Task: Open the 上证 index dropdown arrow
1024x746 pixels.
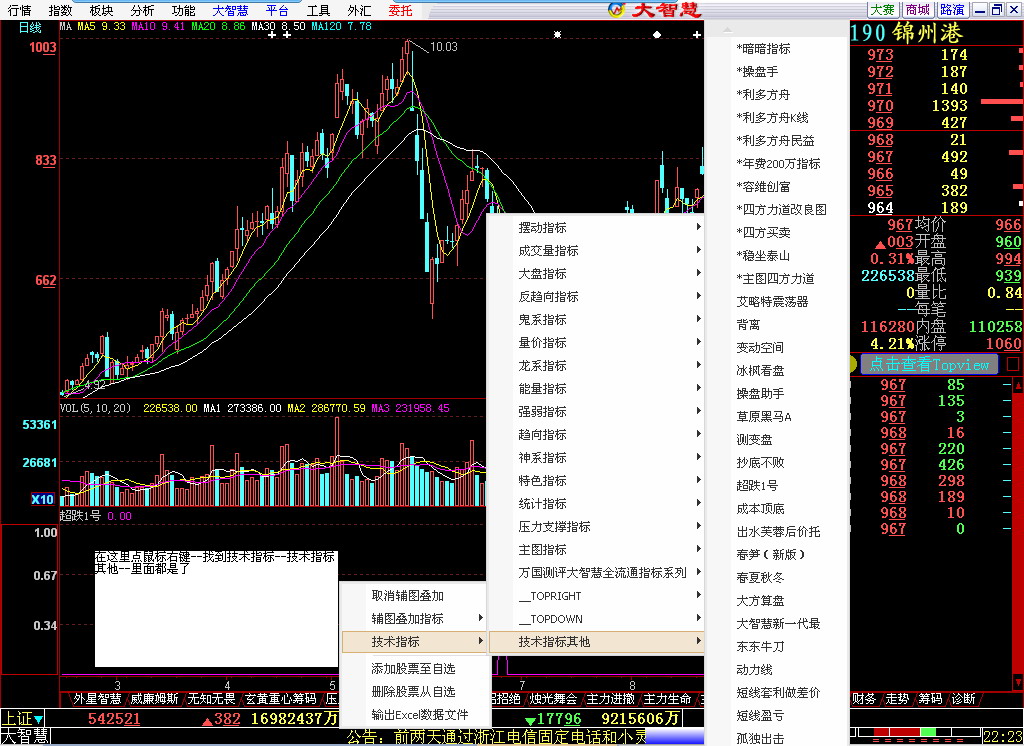Action: coord(39,720)
